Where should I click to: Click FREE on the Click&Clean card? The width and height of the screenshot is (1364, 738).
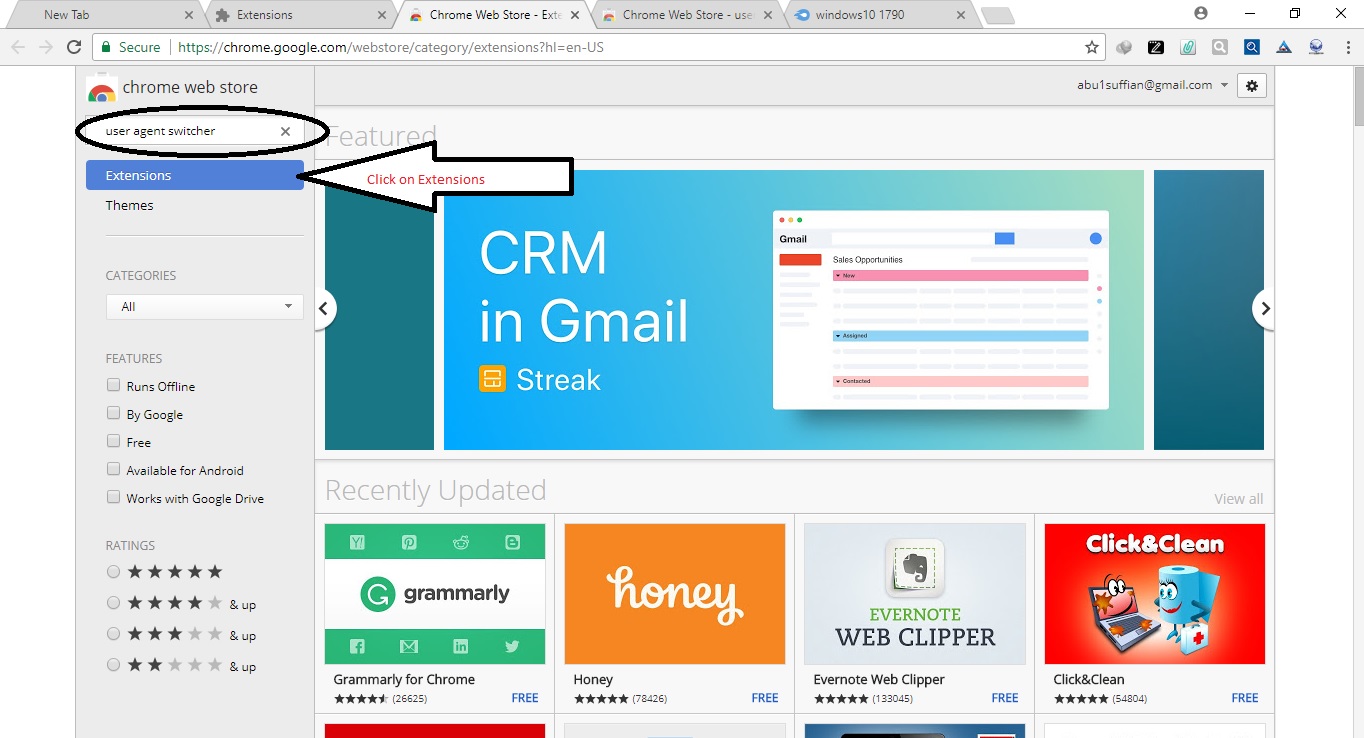tap(1245, 698)
